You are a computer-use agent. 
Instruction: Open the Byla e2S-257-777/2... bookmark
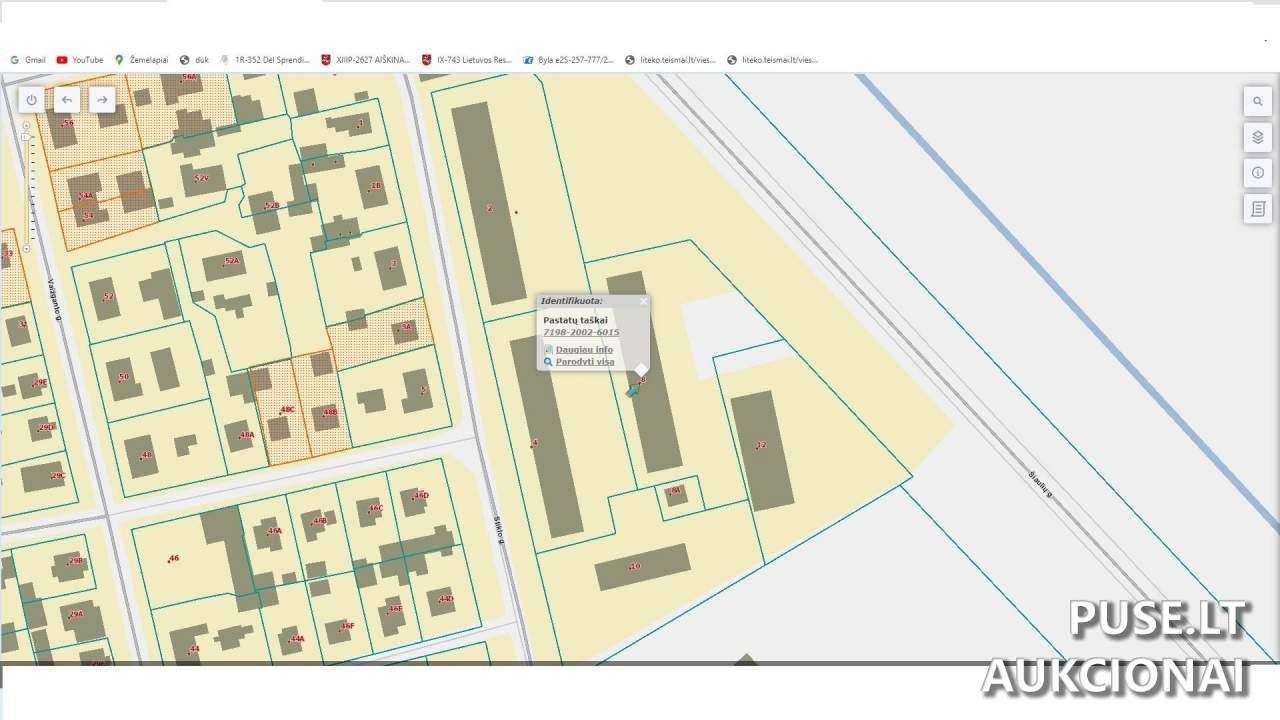(x=568, y=60)
